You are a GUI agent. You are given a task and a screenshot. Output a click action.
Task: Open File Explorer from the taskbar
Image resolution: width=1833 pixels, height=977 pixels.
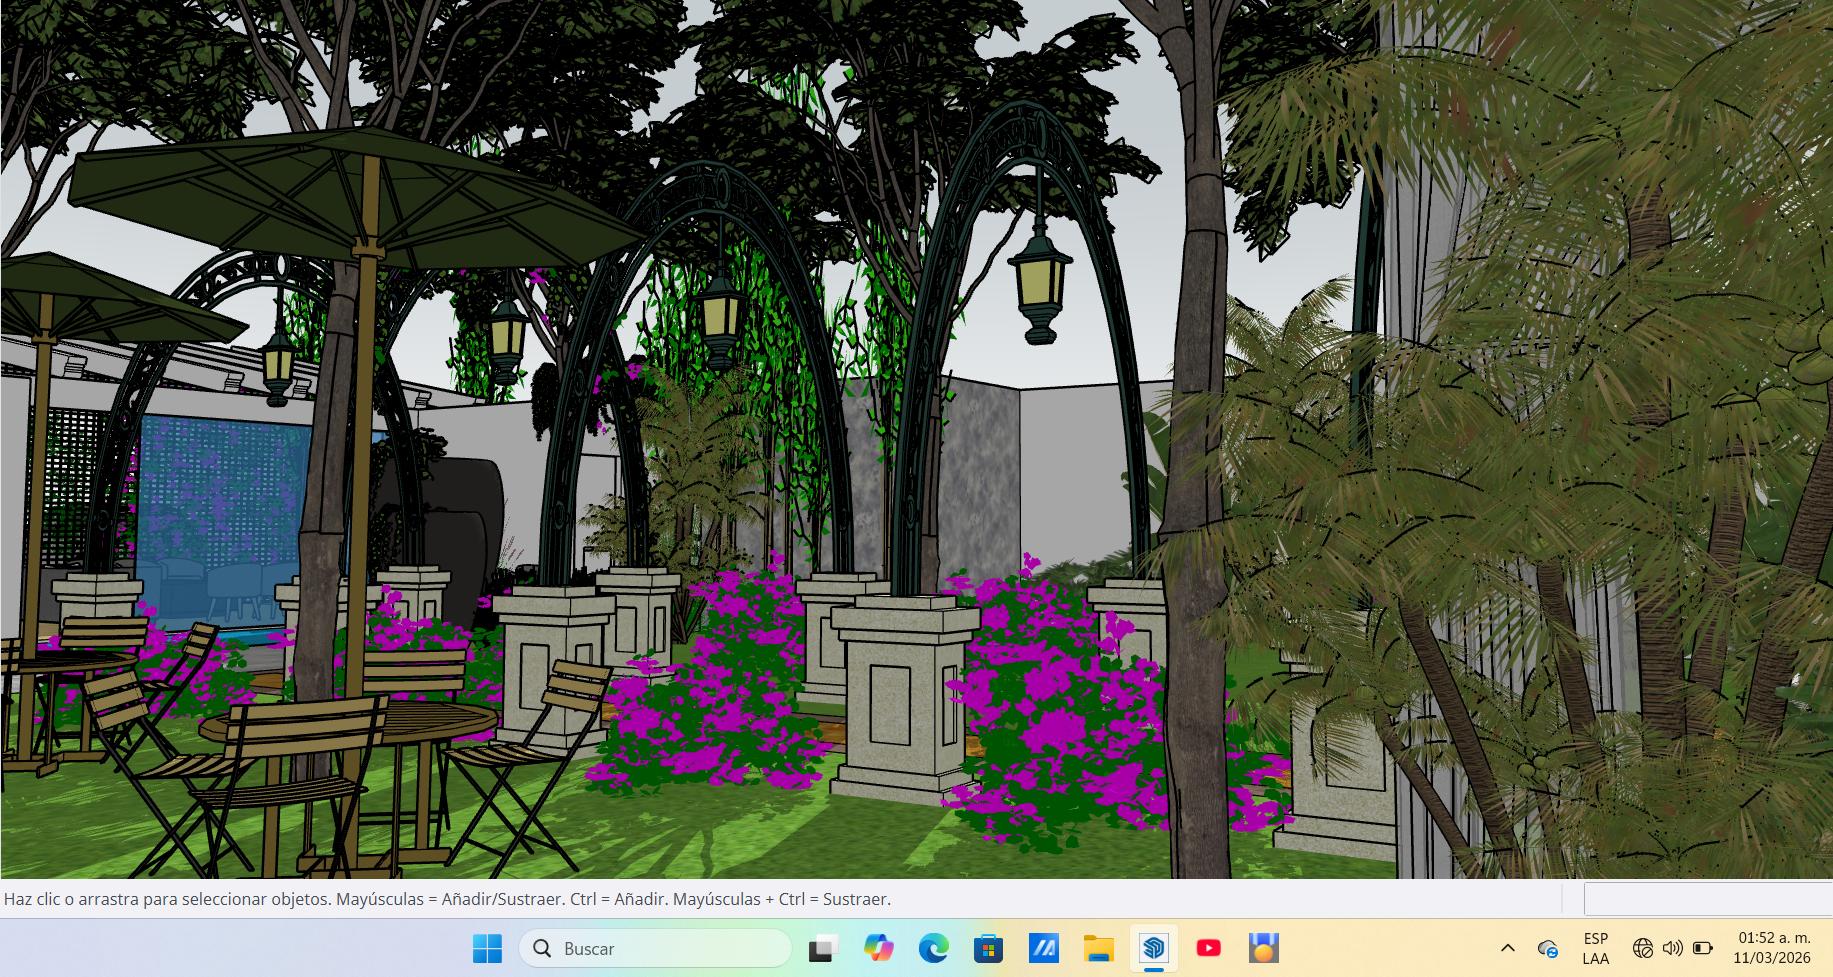coord(1098,948)
